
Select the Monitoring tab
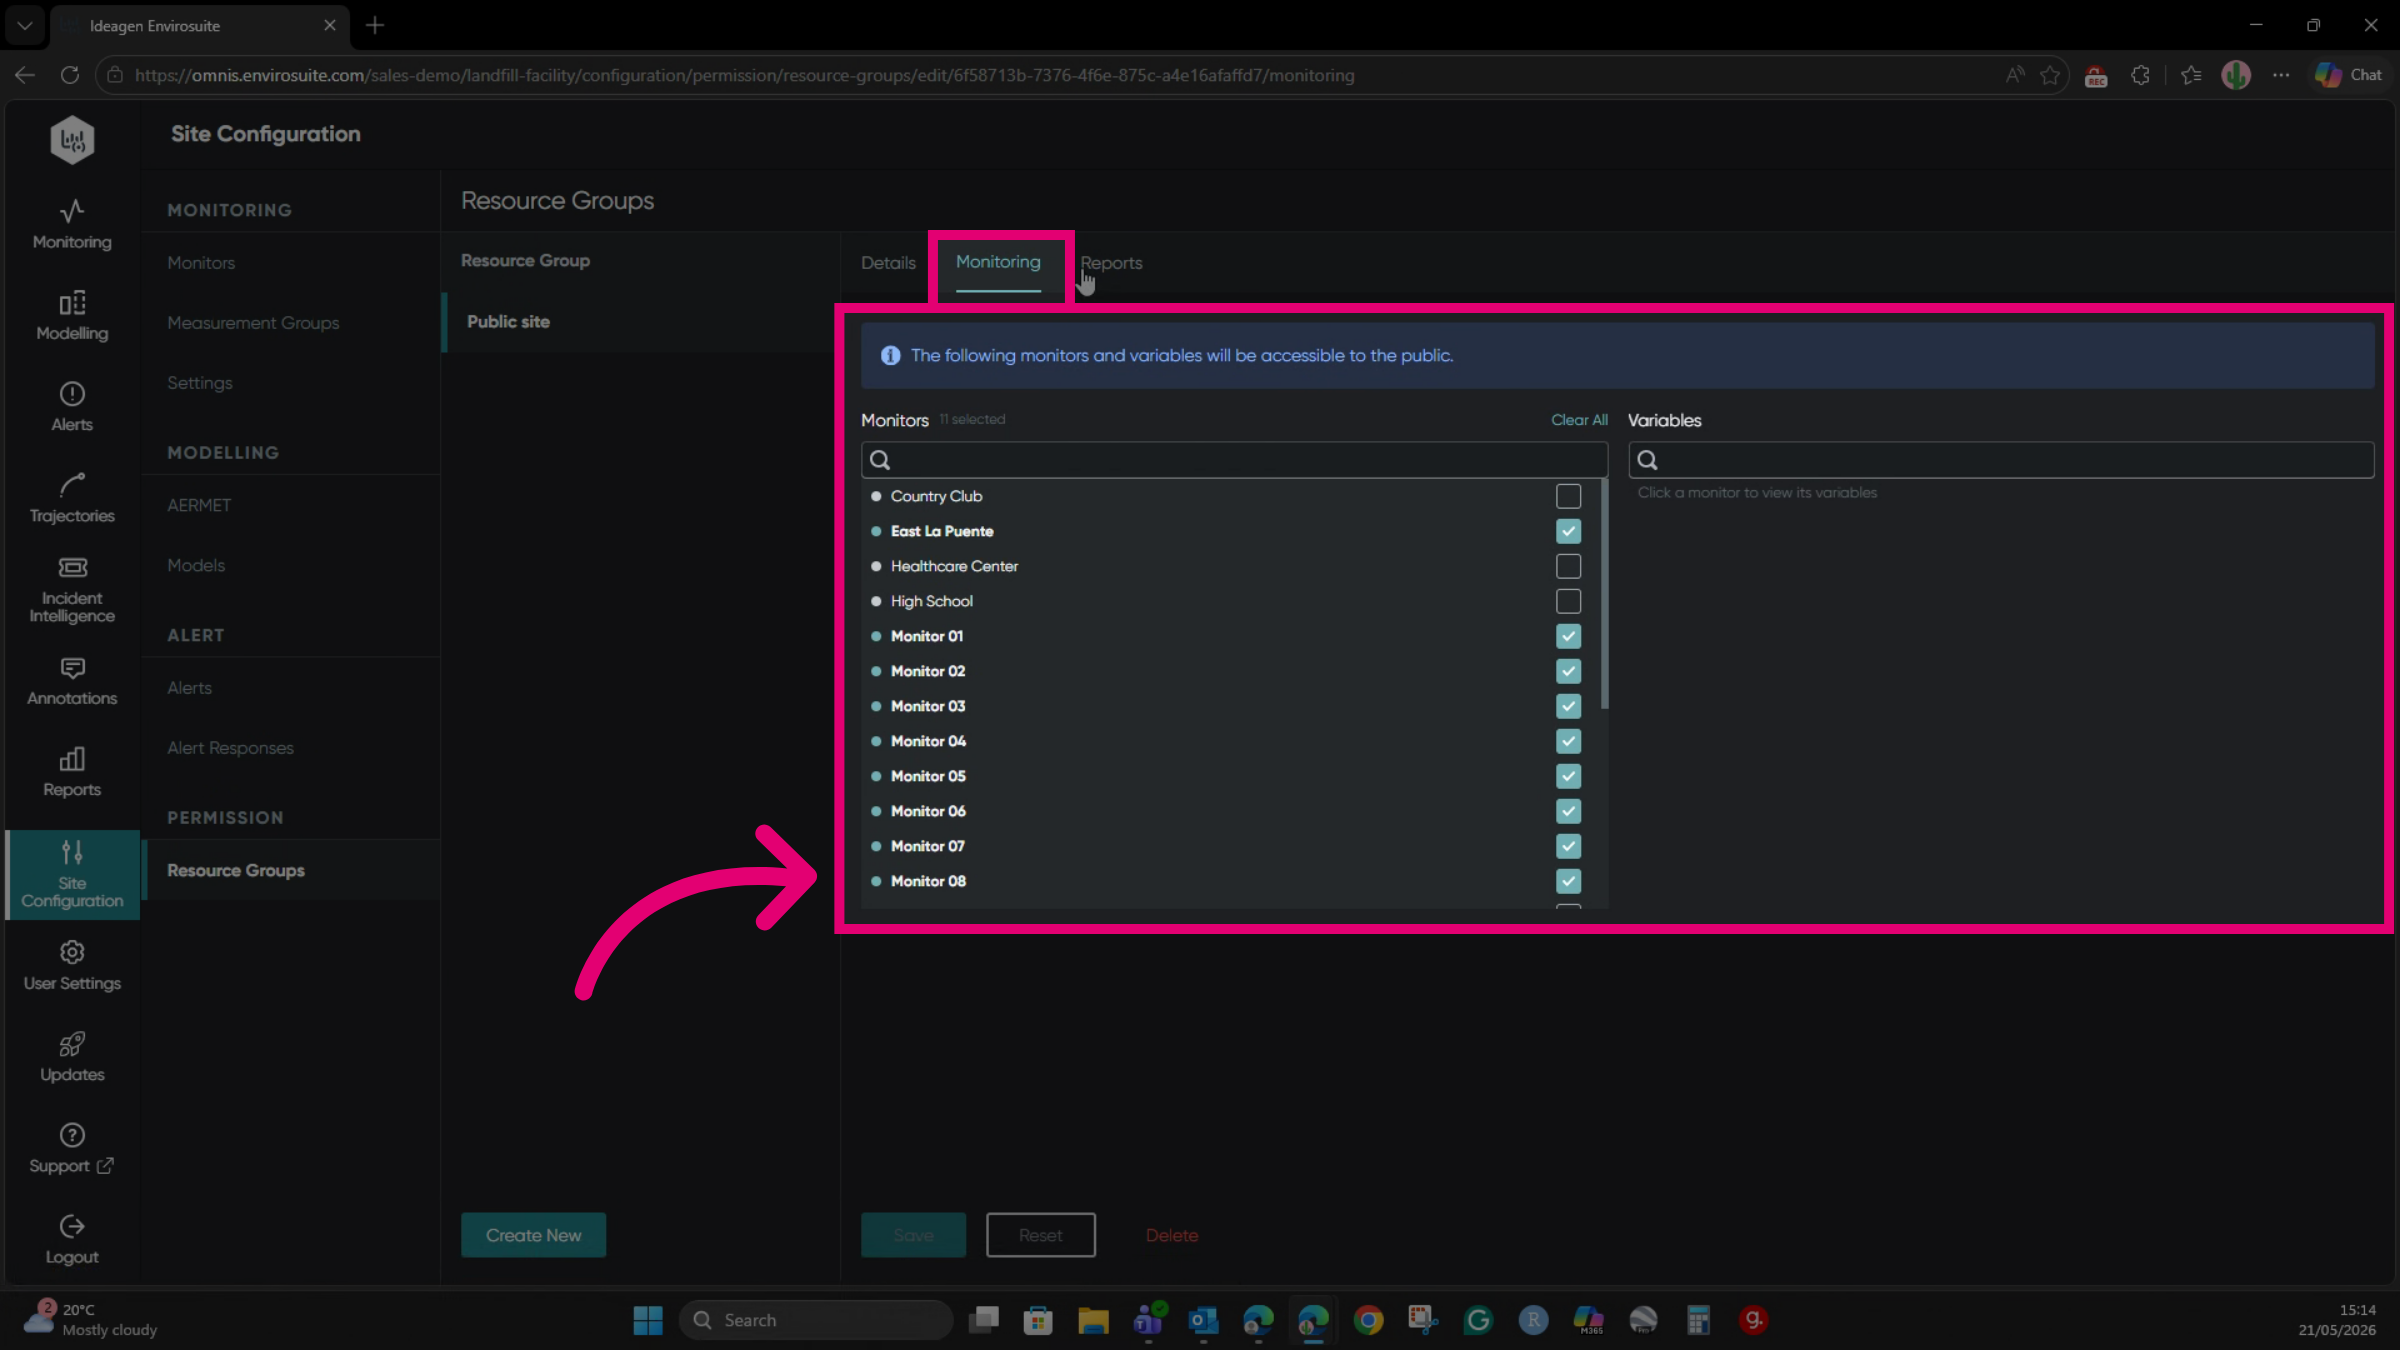[998, 262]
